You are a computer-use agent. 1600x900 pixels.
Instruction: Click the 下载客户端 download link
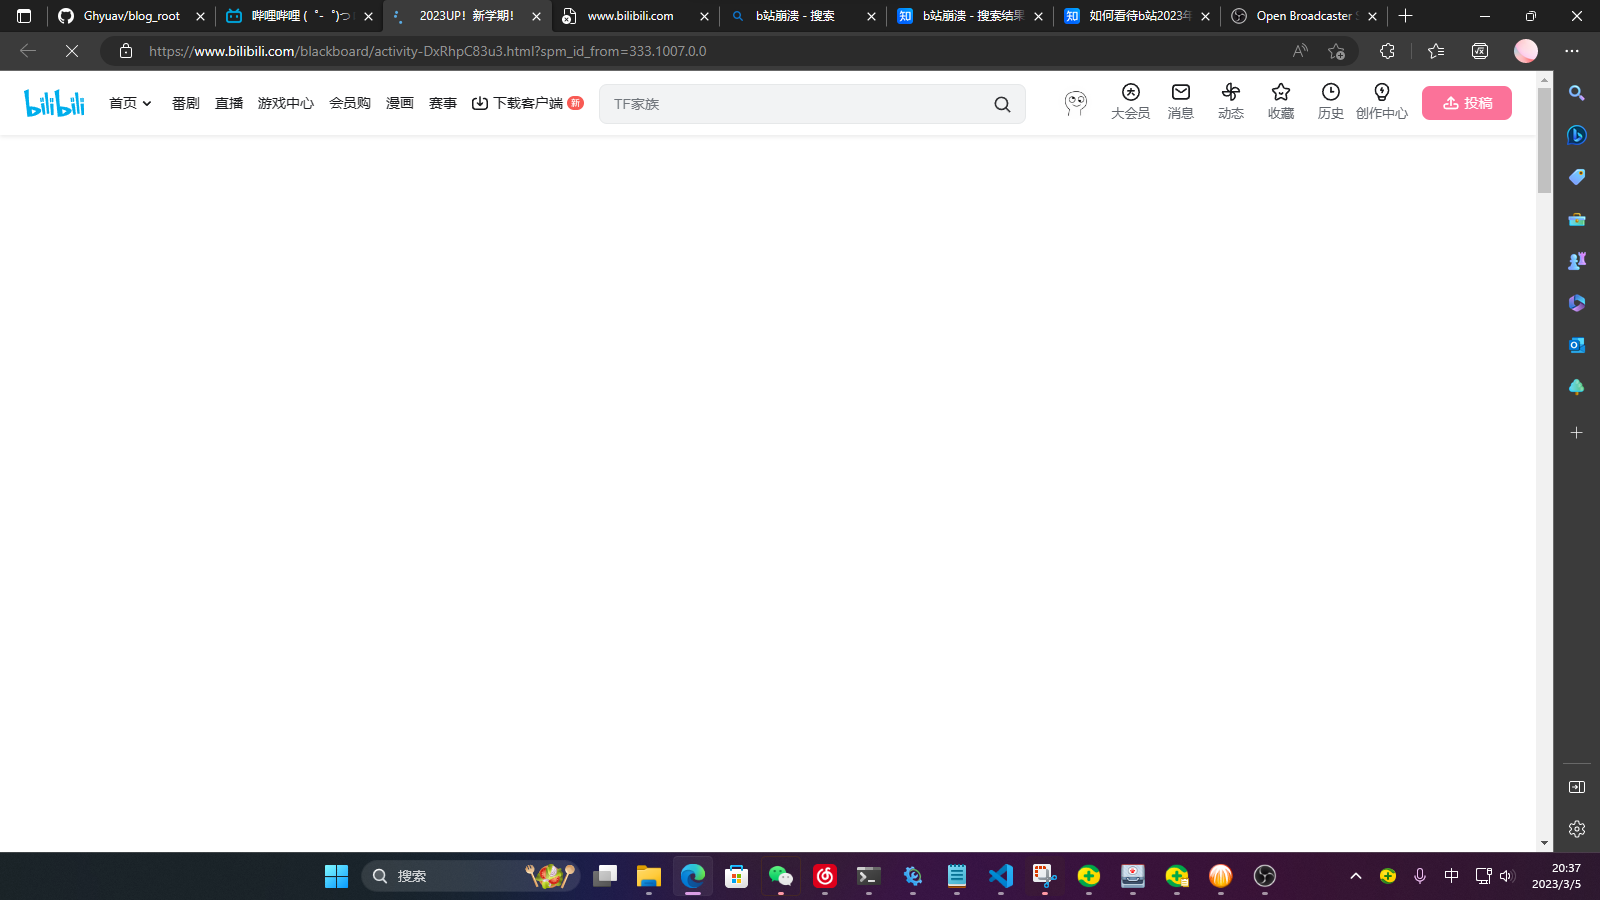pos(527,102)
